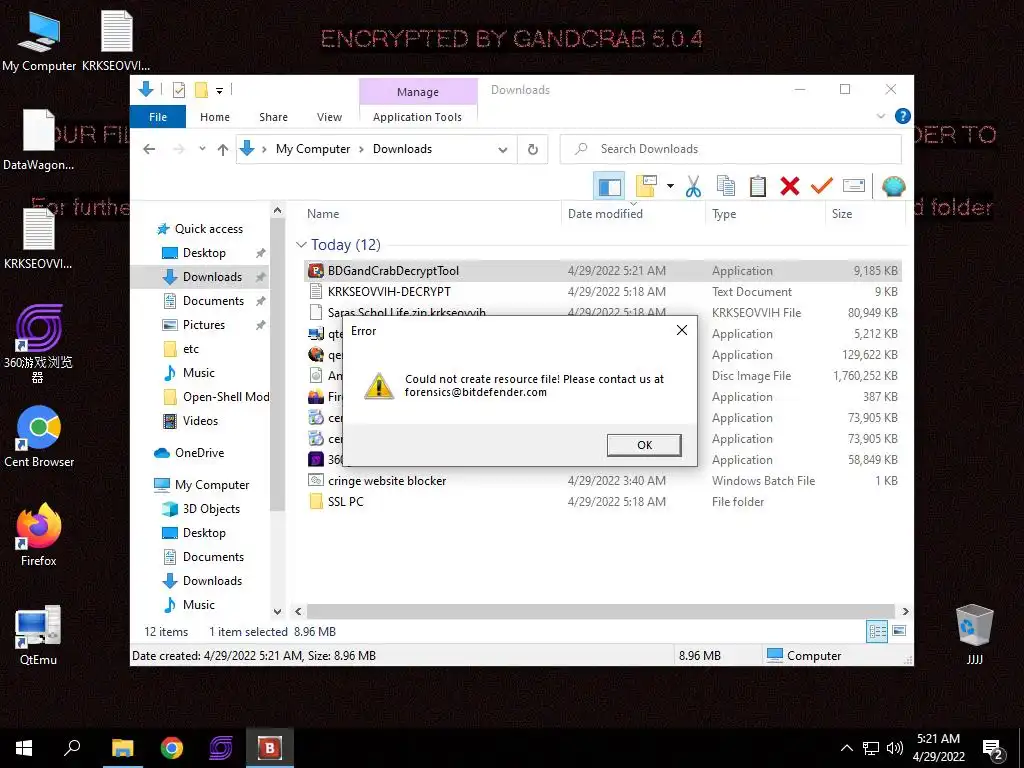Click the Paste clipboard toolbar icon
1024x768 pixels.
(x=758, y=186)
